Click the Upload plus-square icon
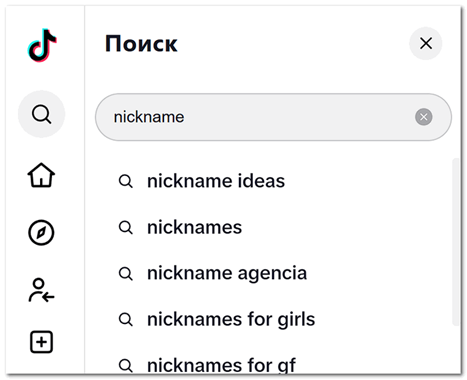 (41, 342)
